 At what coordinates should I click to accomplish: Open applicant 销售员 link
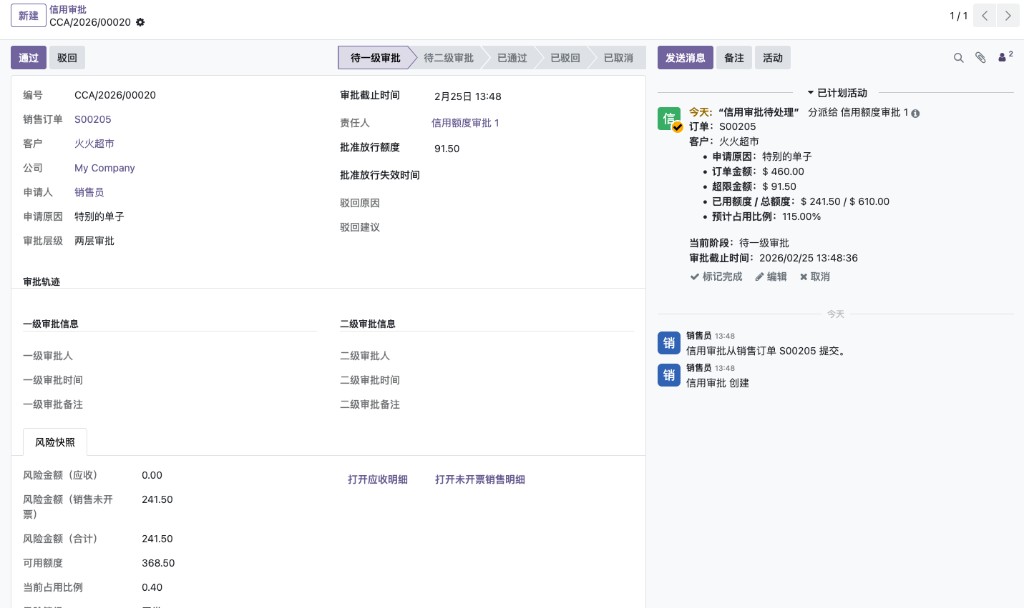[89, 192]
